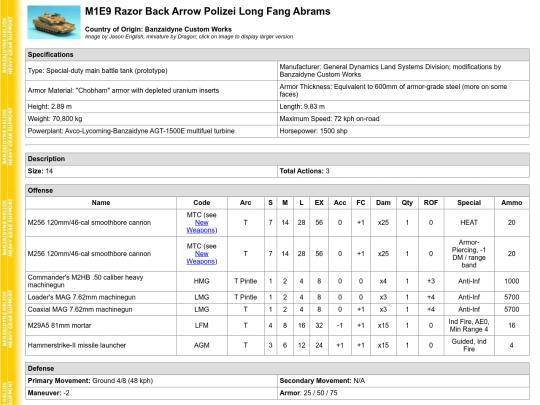This screenshot has width=540, height=405.
Task: Click the Powerplant AGT-1500E turbine cell
Action: 151,131
